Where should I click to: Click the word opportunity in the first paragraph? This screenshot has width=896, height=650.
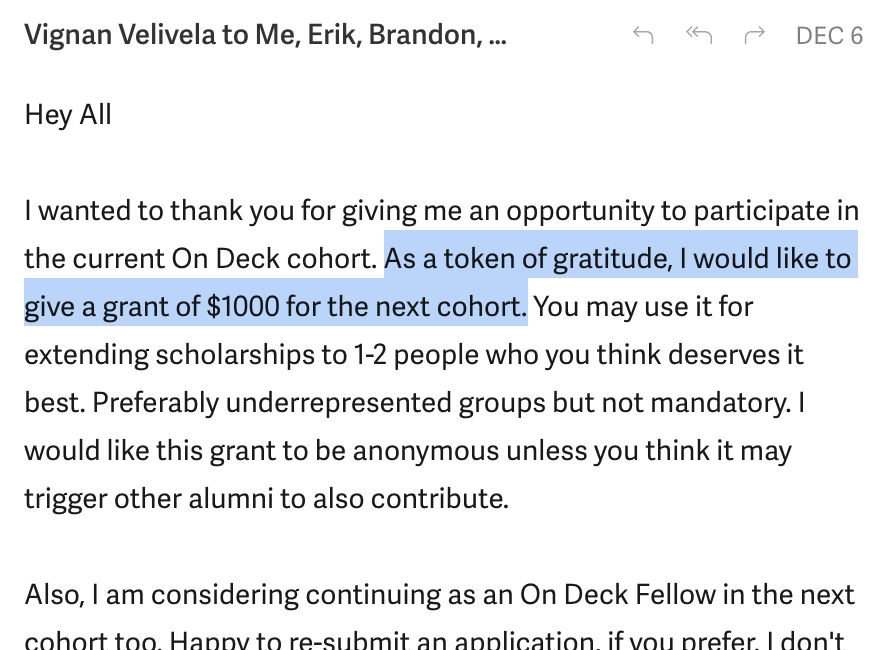click(x=580, y=211)
